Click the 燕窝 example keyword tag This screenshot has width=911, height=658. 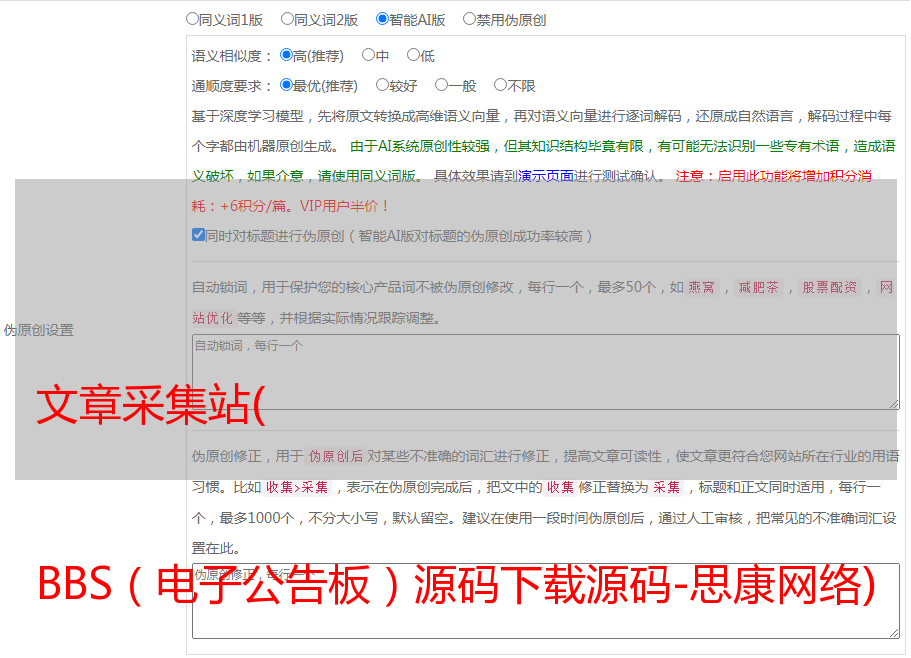pos(702,287)
